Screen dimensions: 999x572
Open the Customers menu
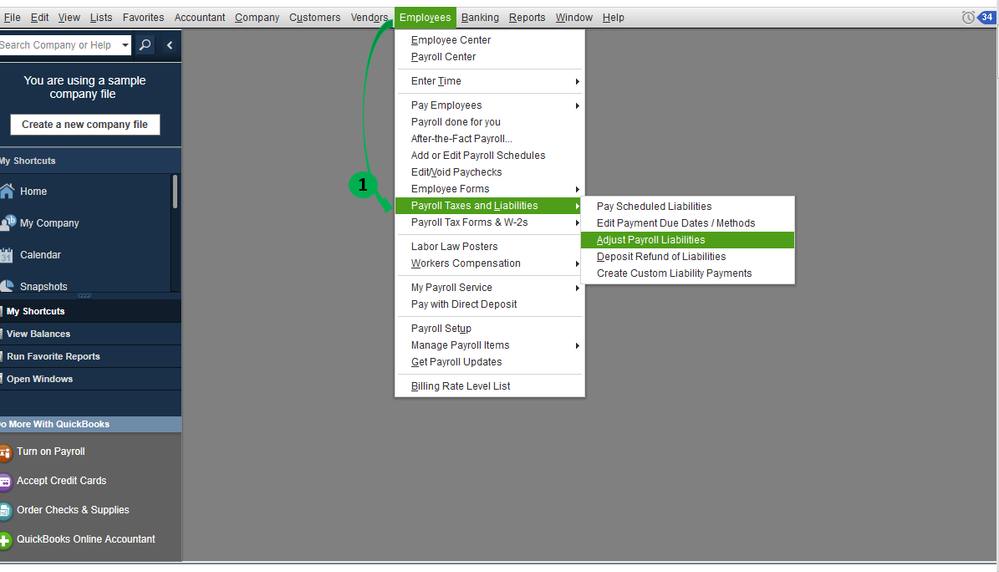point(315,18)
